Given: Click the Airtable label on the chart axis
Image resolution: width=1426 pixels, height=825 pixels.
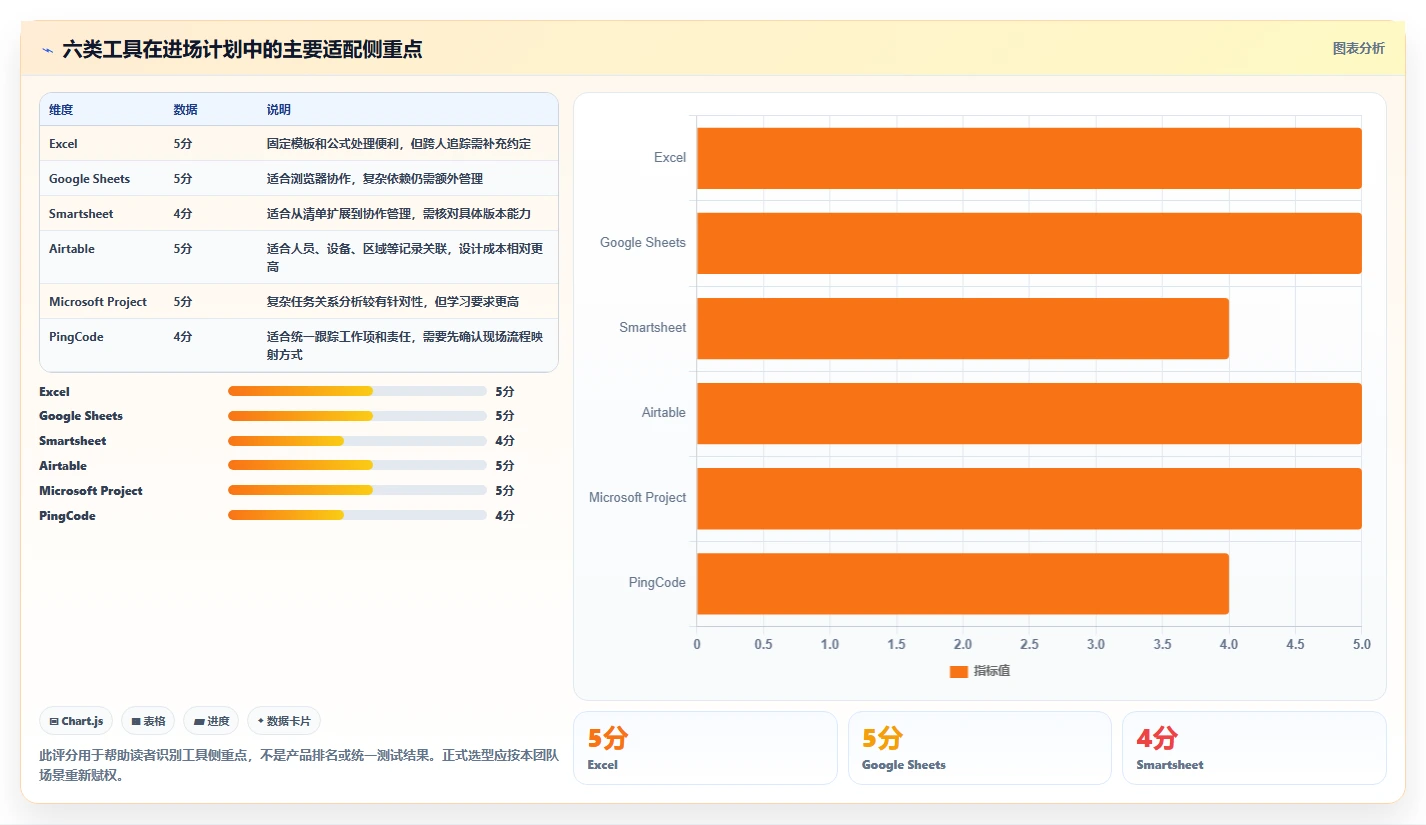Looking at the screenshot, I should [x=664, y=413].
